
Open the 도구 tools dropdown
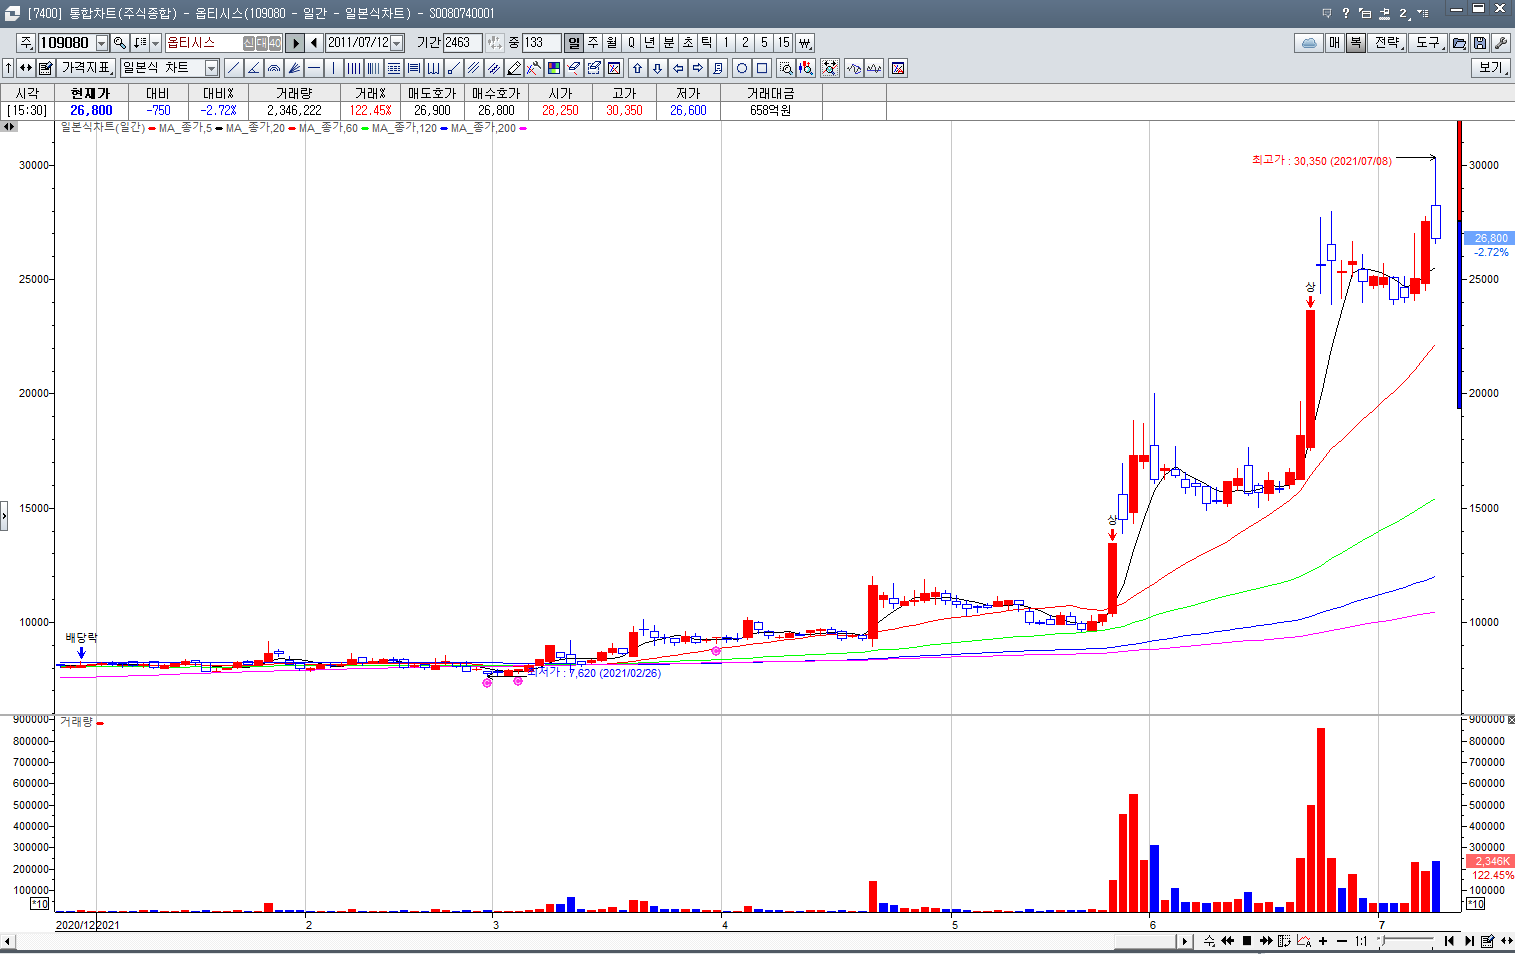click(x=1429, y=43)
